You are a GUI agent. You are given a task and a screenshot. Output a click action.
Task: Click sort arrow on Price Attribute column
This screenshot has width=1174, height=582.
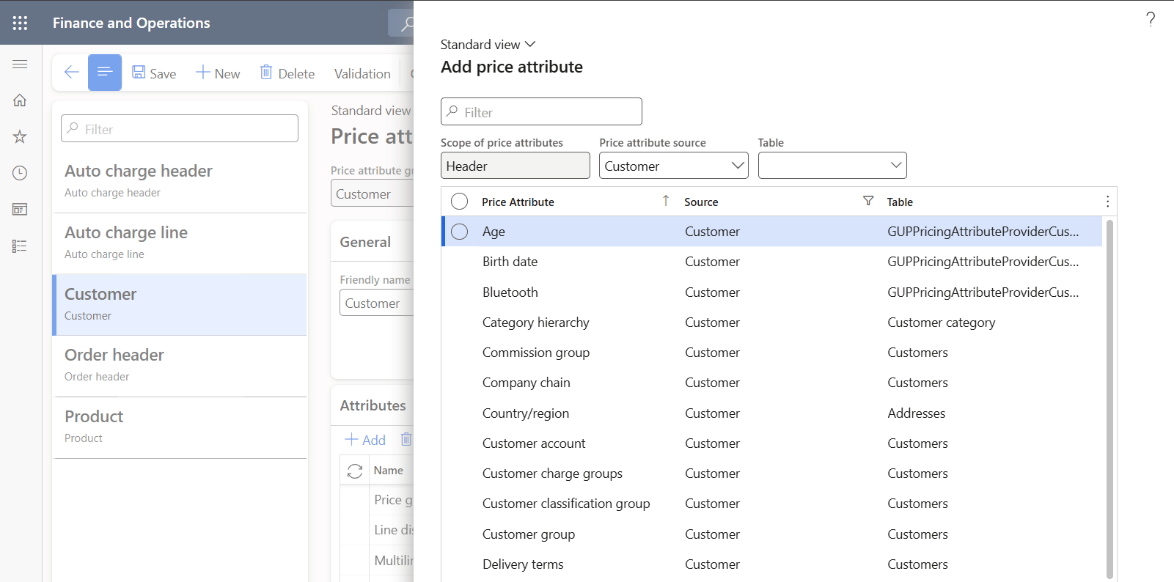(666, 201)
